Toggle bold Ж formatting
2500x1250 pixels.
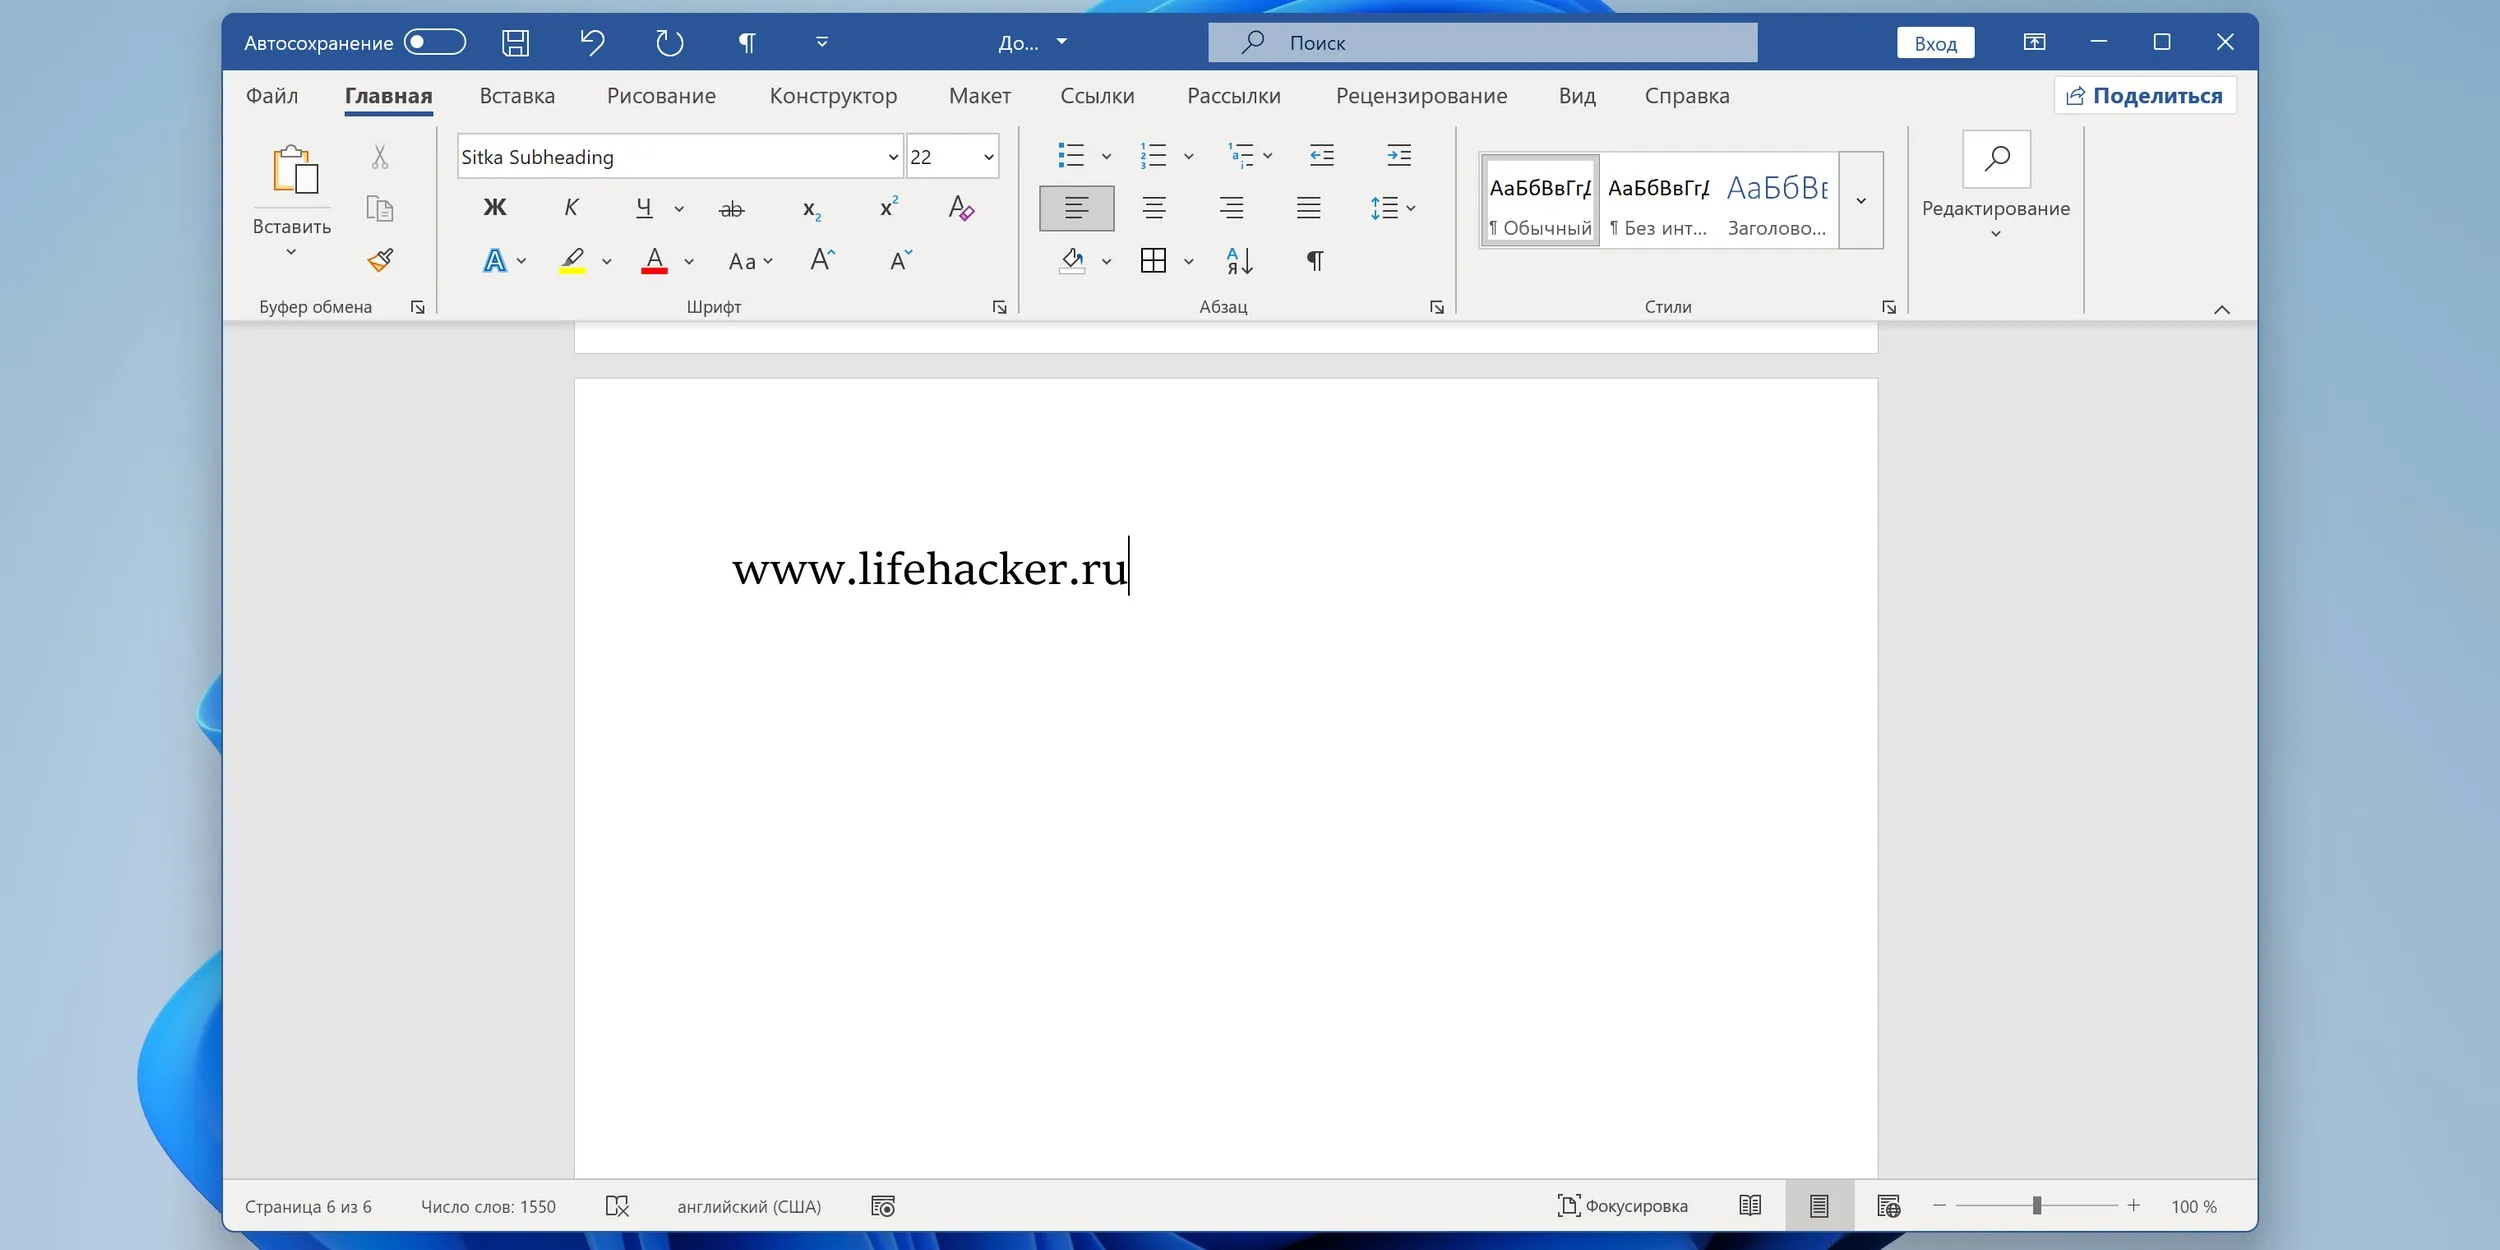[495, 208]
